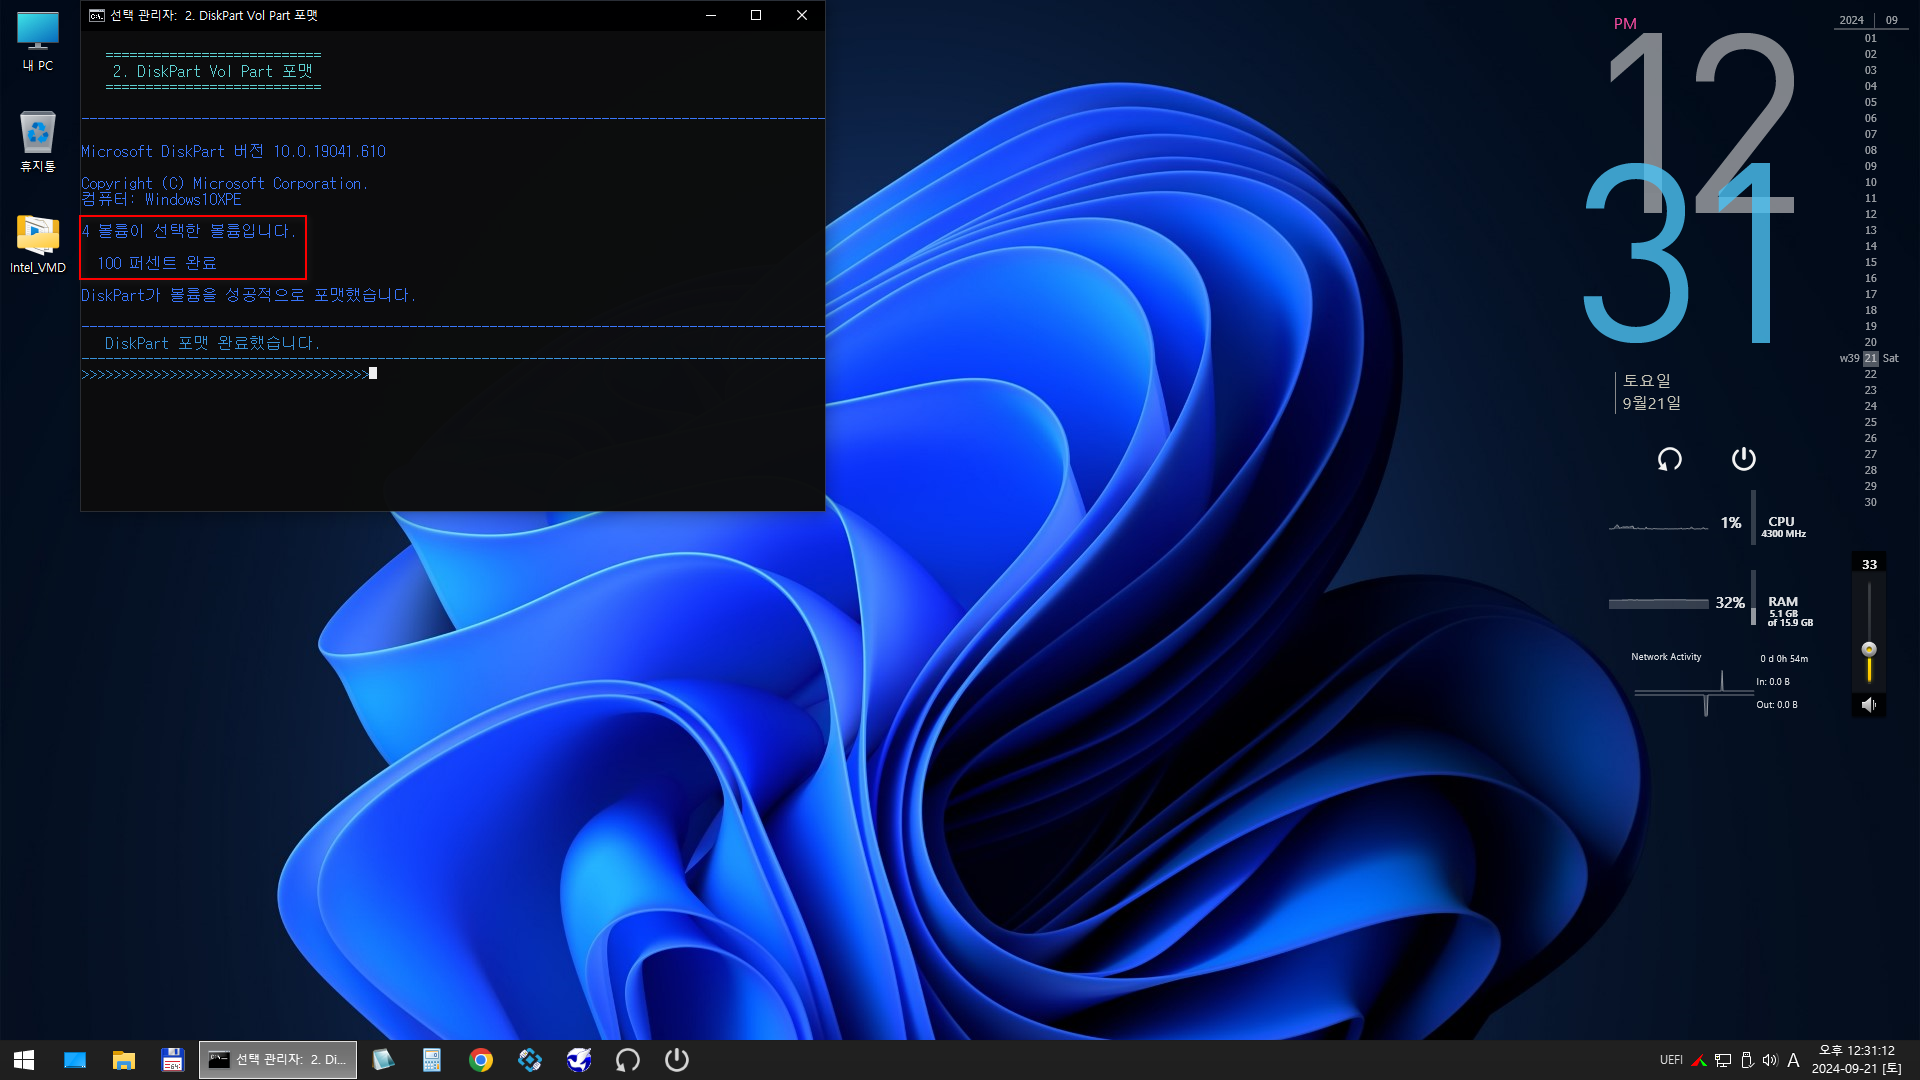Toggle the input language indicator A
The image size is (1920, 1080).
click(1793, 1060)
